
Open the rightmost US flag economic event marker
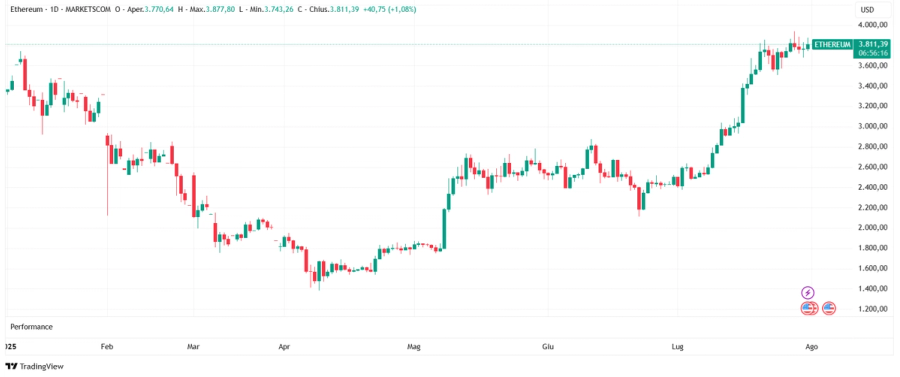[829, 309]
